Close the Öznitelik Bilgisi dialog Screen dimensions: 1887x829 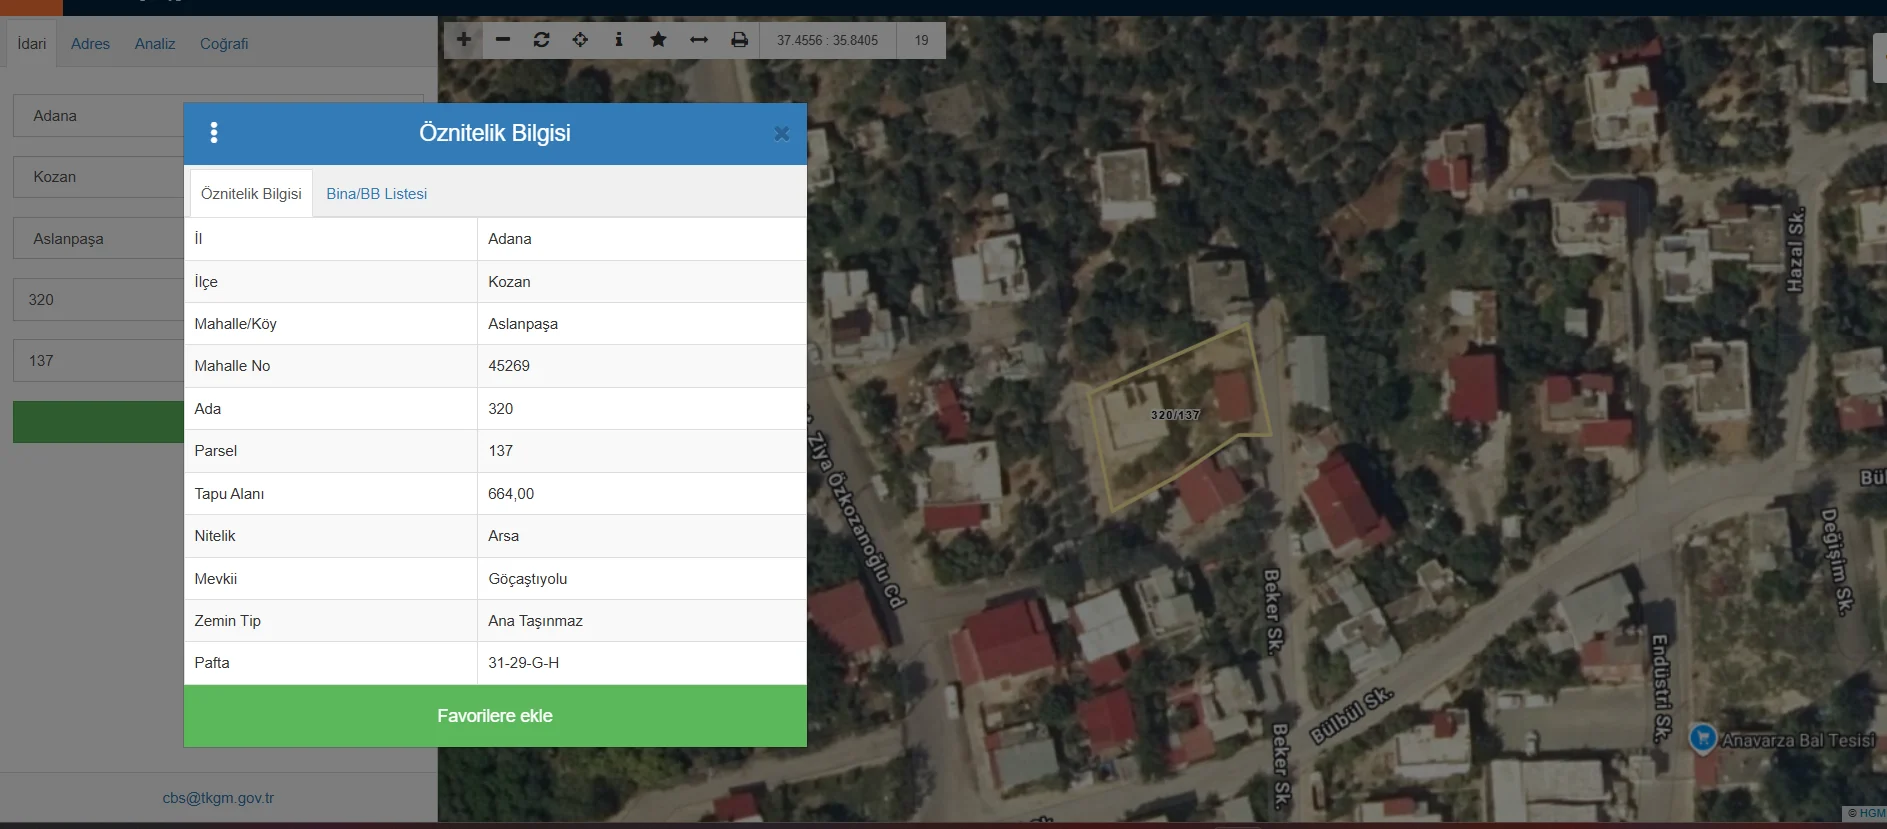click(x=782, y=134)
